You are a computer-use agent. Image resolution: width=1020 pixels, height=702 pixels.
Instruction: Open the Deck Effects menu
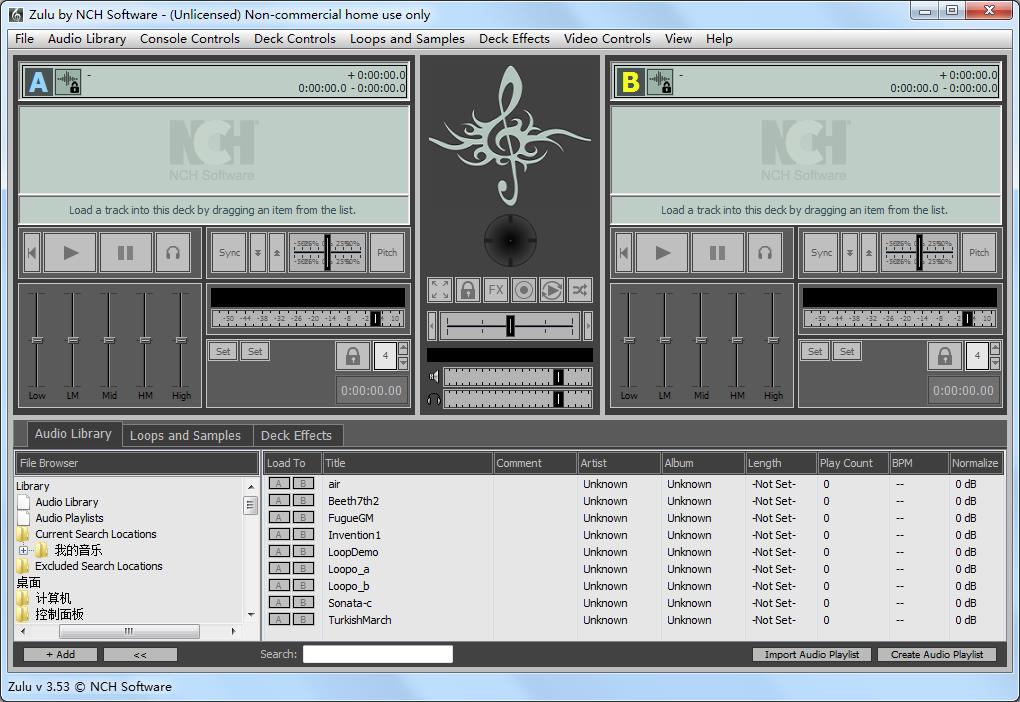514,38
